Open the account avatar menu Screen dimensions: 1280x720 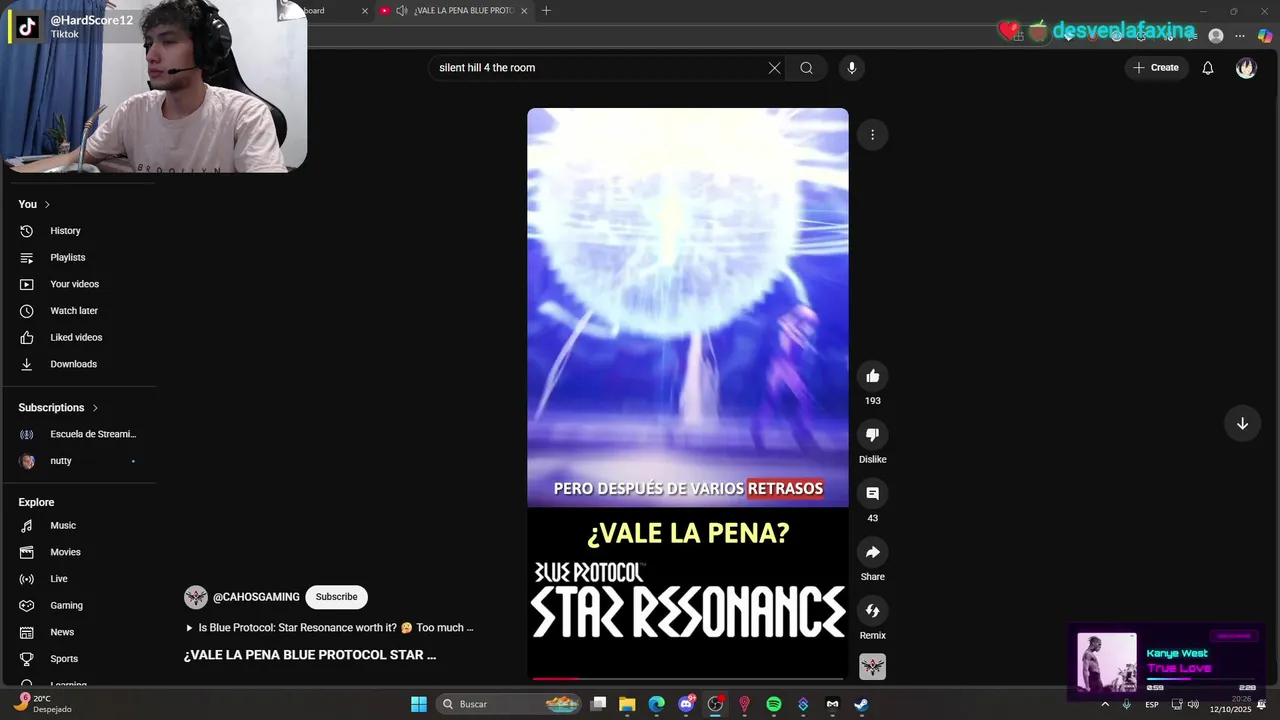tap(1246, 68)
